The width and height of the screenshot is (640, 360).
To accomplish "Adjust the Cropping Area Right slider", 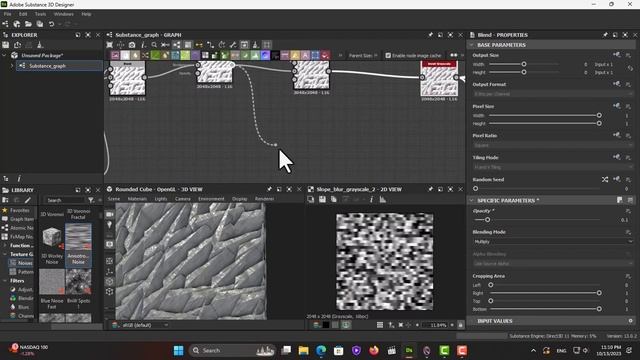I will click(599, 293).
